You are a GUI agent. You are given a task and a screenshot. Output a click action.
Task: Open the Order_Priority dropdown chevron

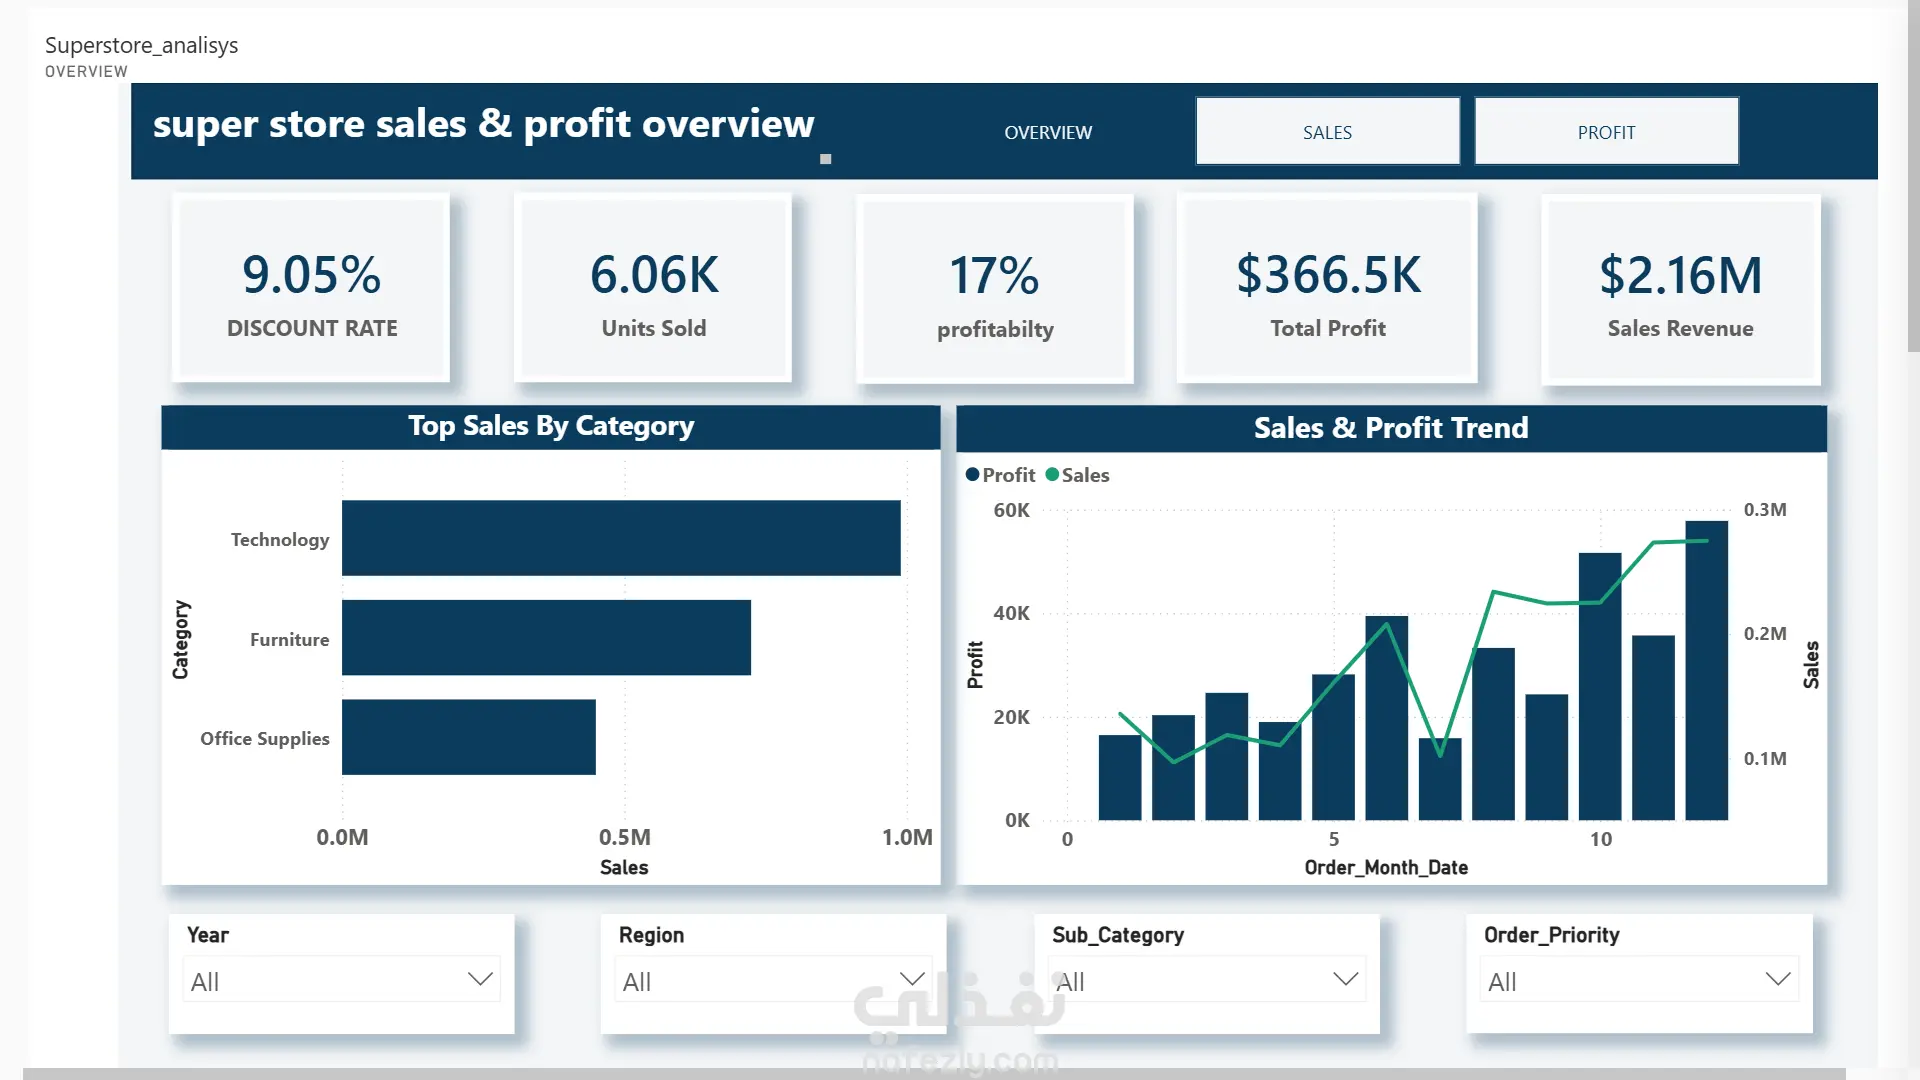1778,979
